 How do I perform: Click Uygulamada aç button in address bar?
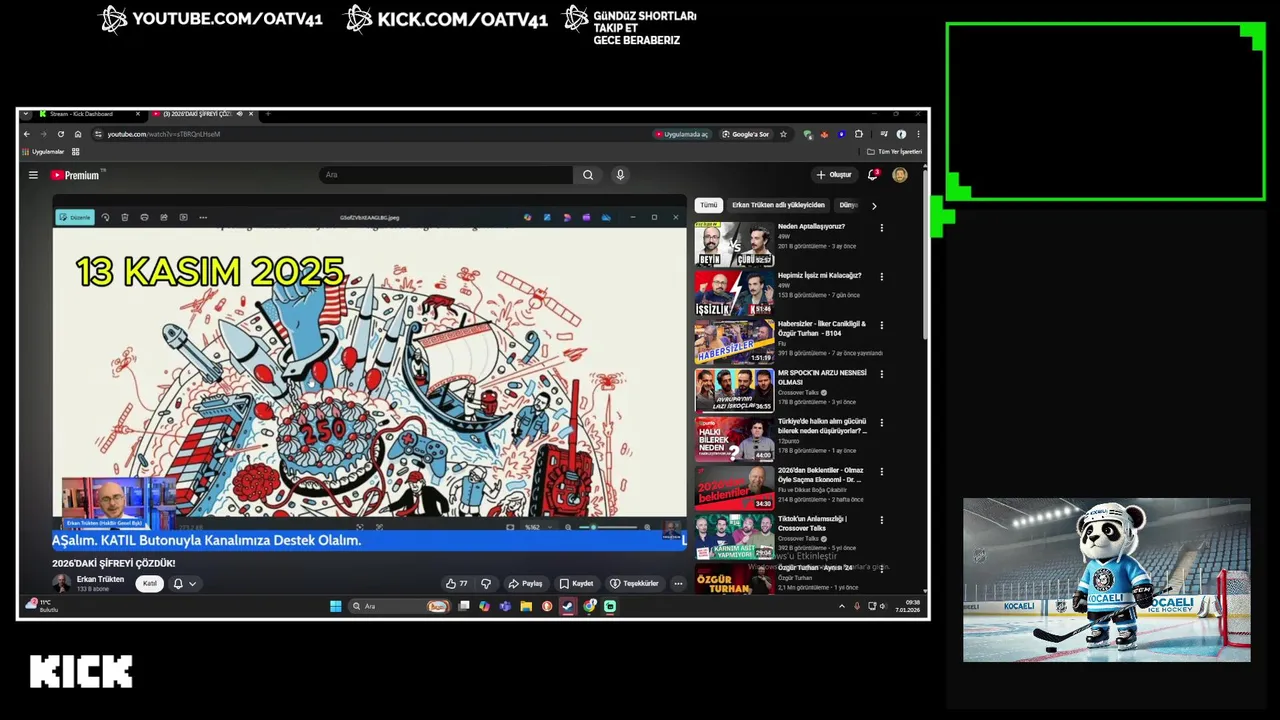click(x=682, y=134)
